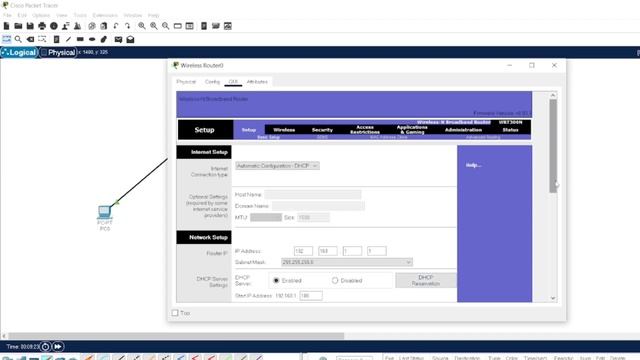Screen dimensions: 640x360
Task: Open the User Profile icon in toolbar
Action: pyautogui.click(x=66, y=26)
